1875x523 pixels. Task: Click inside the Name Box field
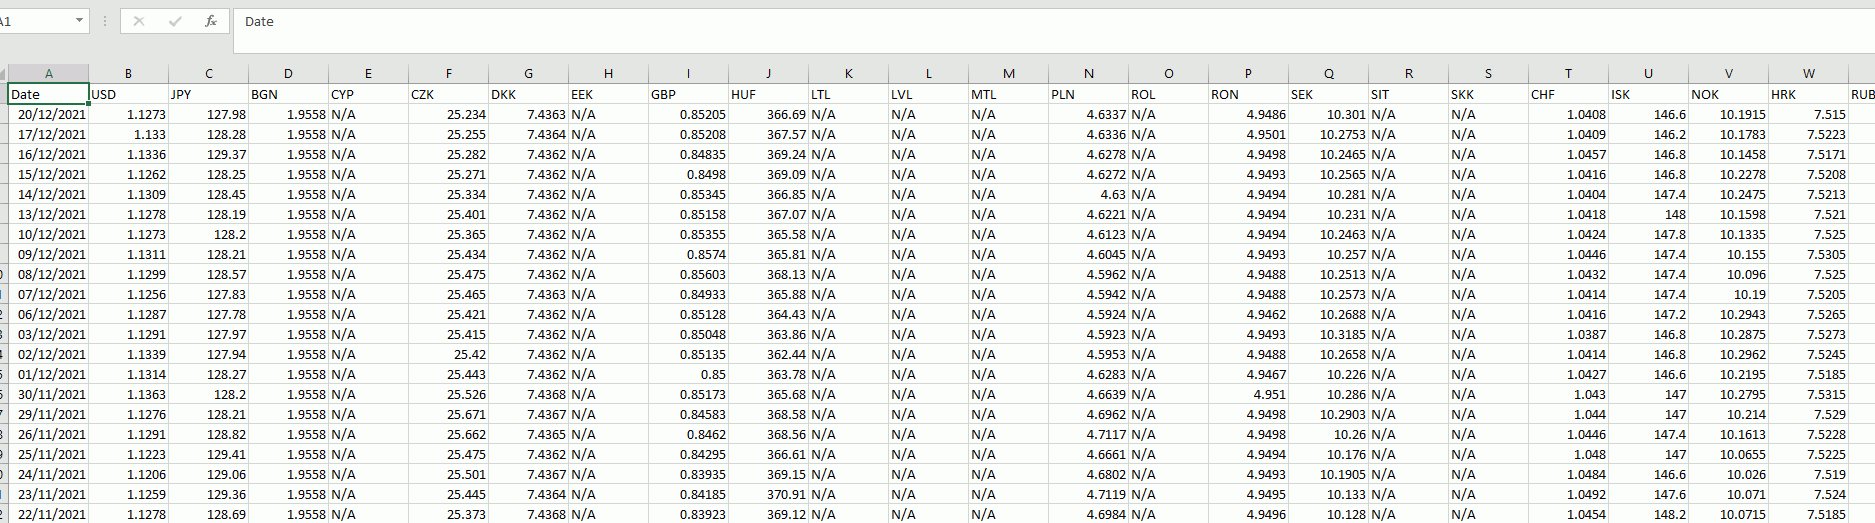pyautogui.click(x=35, y=21)
